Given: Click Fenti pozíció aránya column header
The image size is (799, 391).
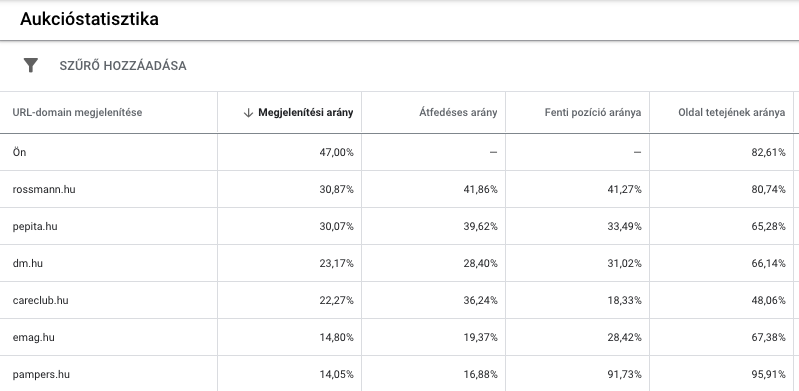Looking at the screenshot, I should 593,113.
